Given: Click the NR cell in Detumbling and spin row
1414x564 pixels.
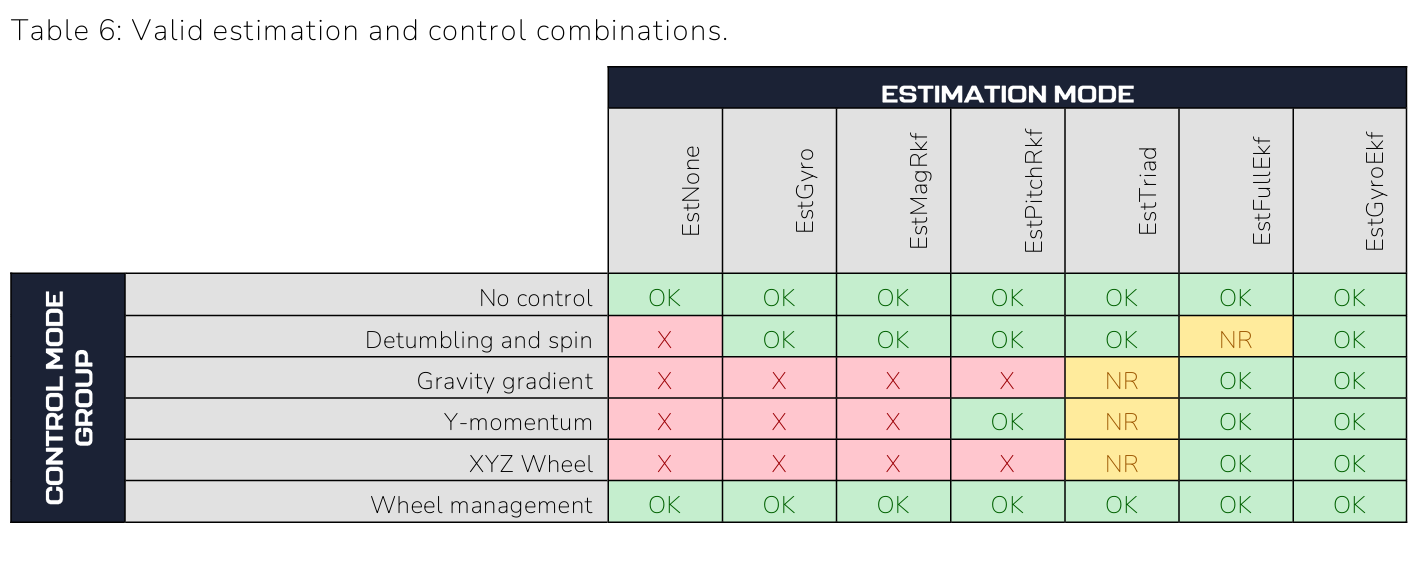Looking at the screenshot, I should (x=1236, y=340).
